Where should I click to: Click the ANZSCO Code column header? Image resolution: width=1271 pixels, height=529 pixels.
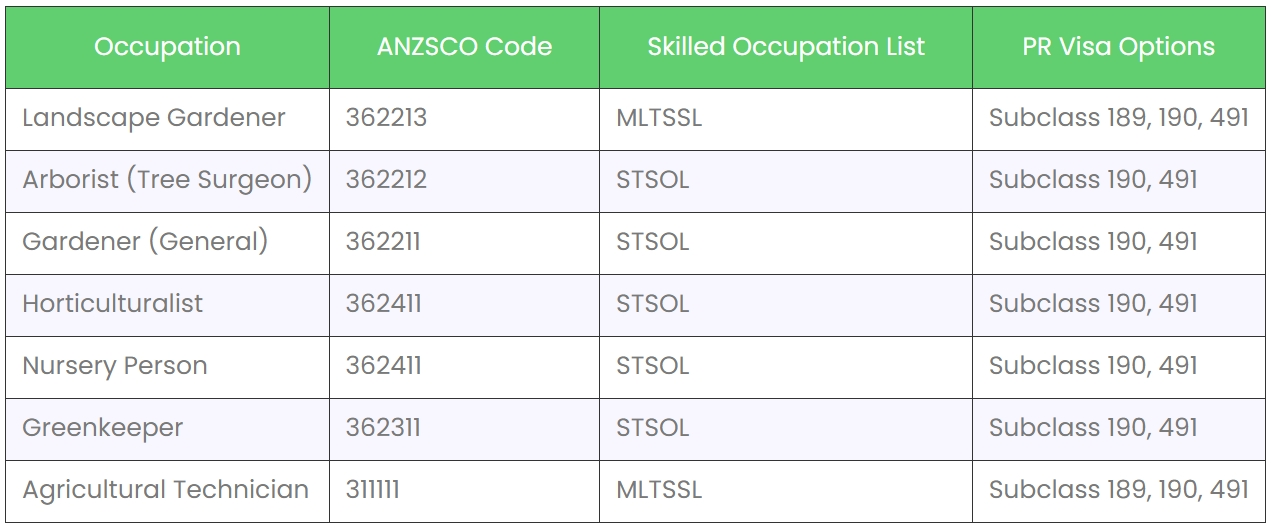coord(464,47)
